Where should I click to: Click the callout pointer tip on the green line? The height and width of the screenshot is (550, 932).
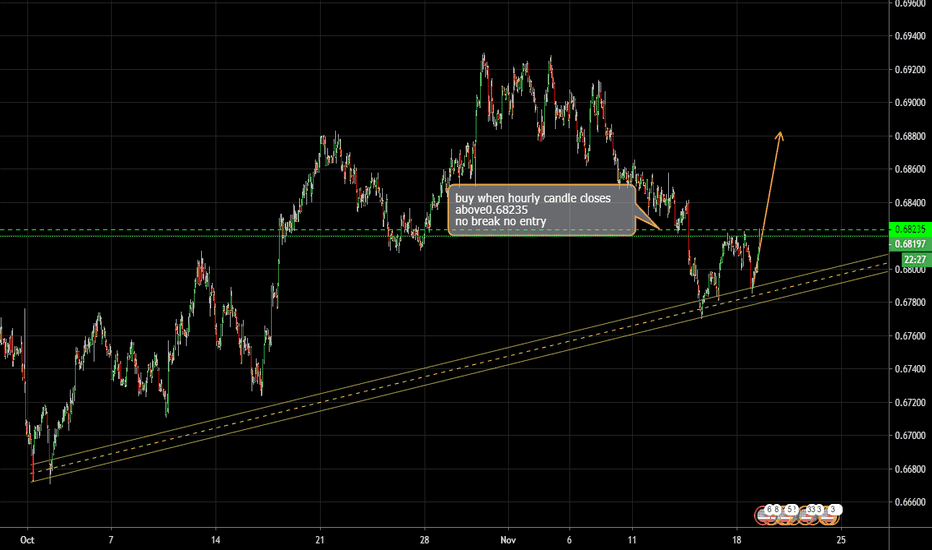pos(662,230)
